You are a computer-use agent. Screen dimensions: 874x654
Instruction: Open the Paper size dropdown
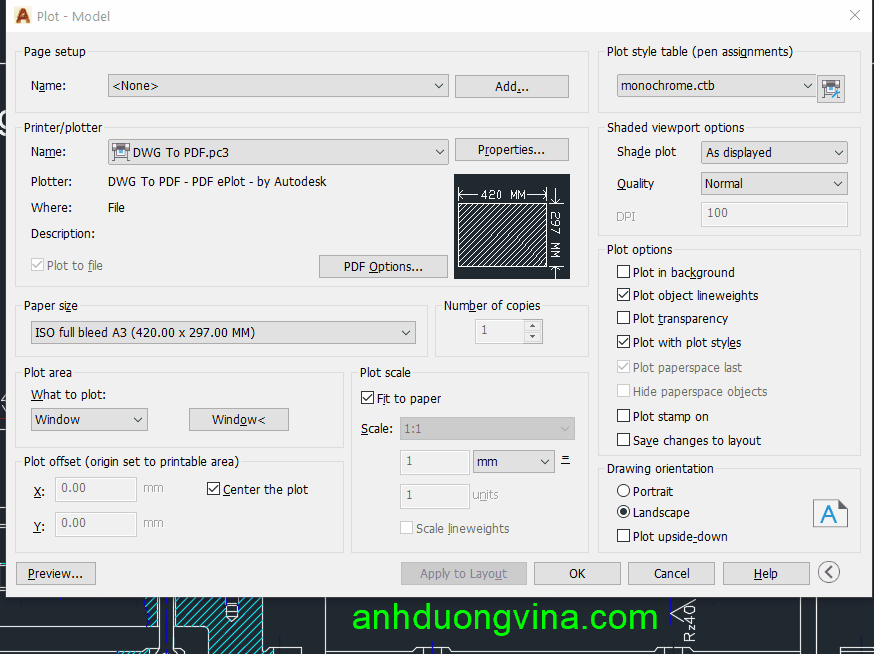point(223,333)
